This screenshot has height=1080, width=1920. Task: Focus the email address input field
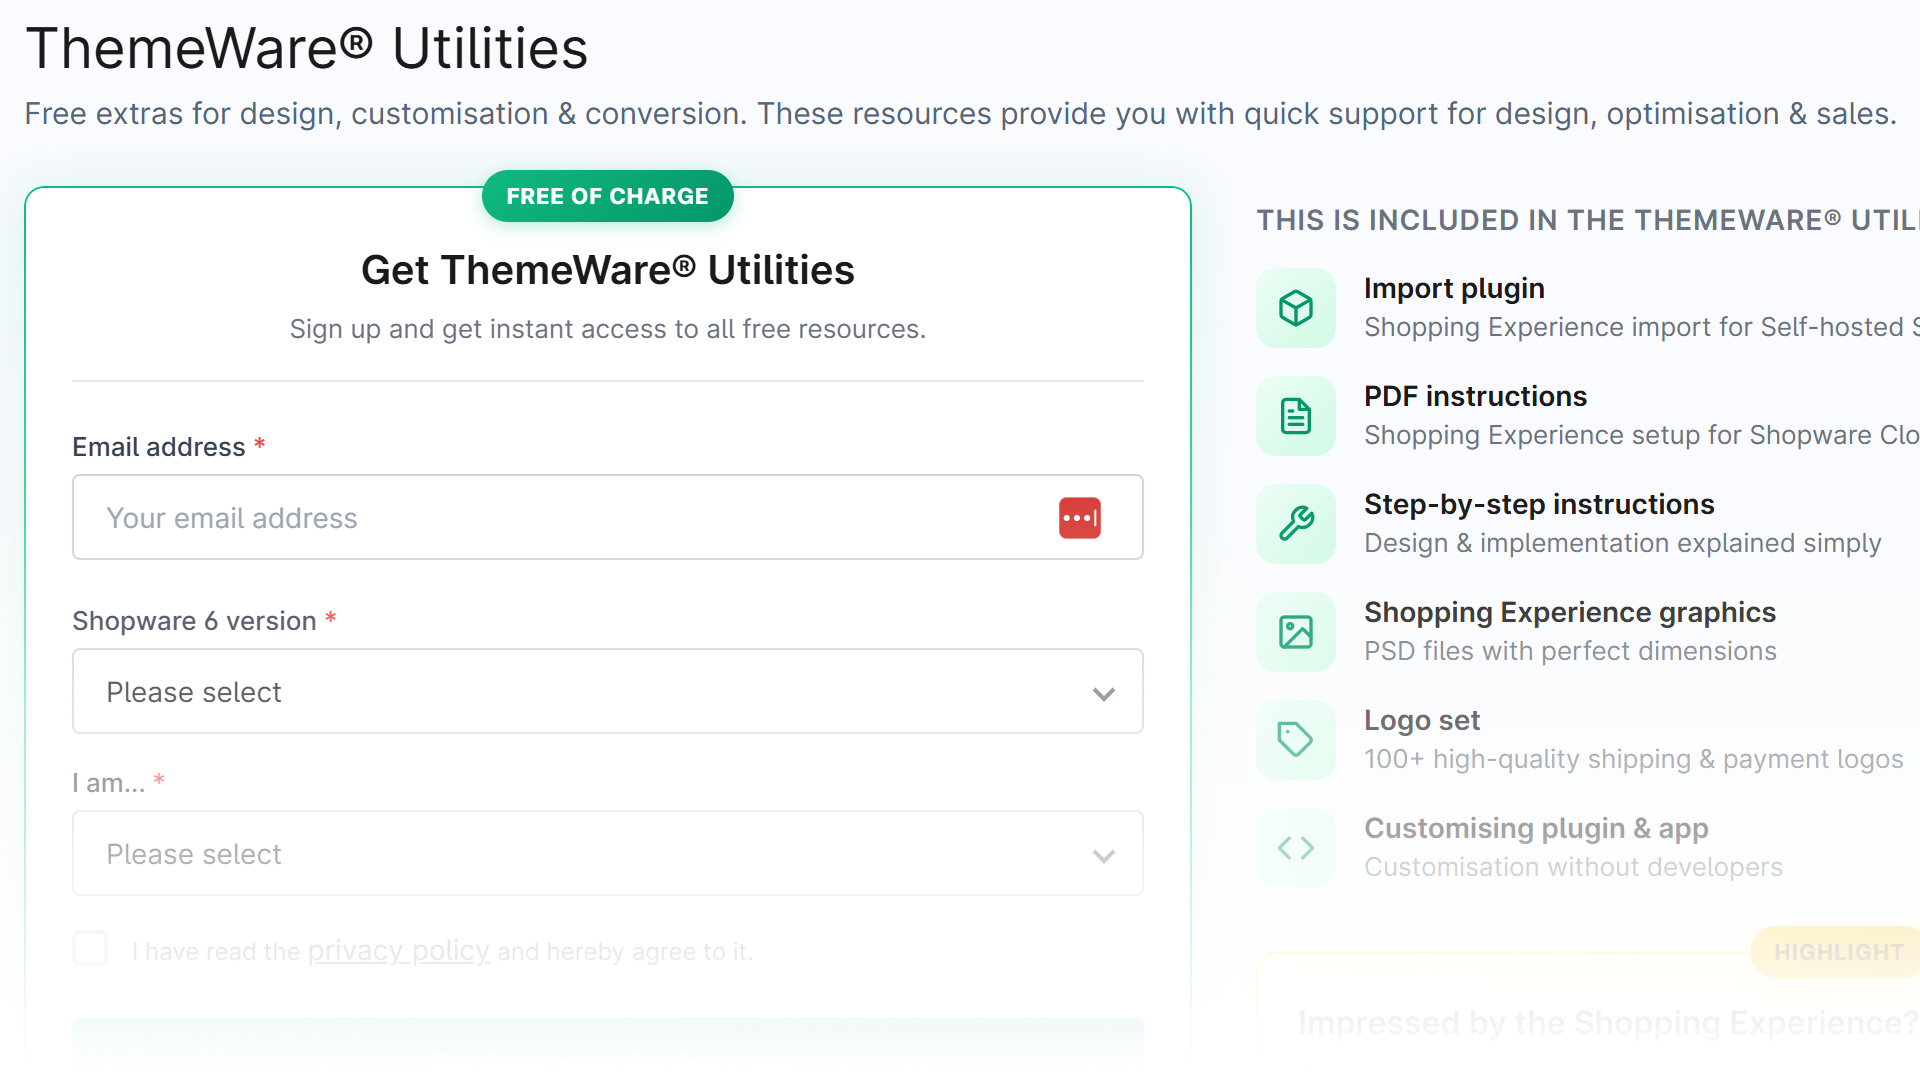pos(608,517)
